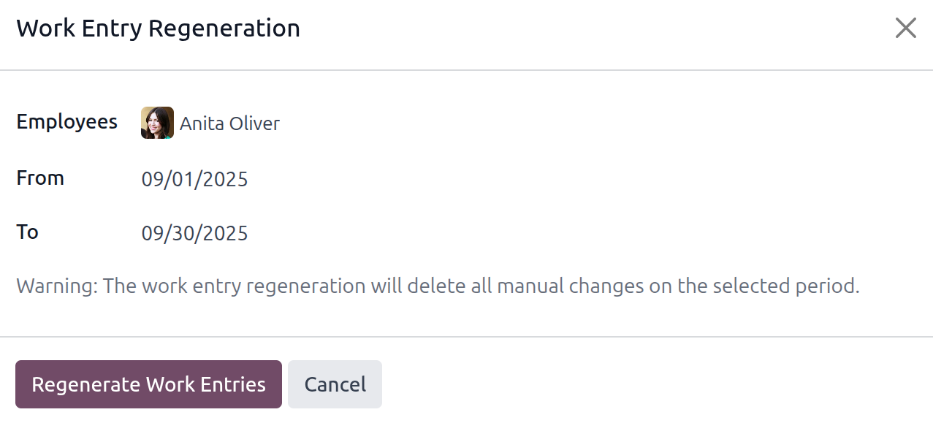
Task: Click the word Warning in the notice
Action: 55,286
